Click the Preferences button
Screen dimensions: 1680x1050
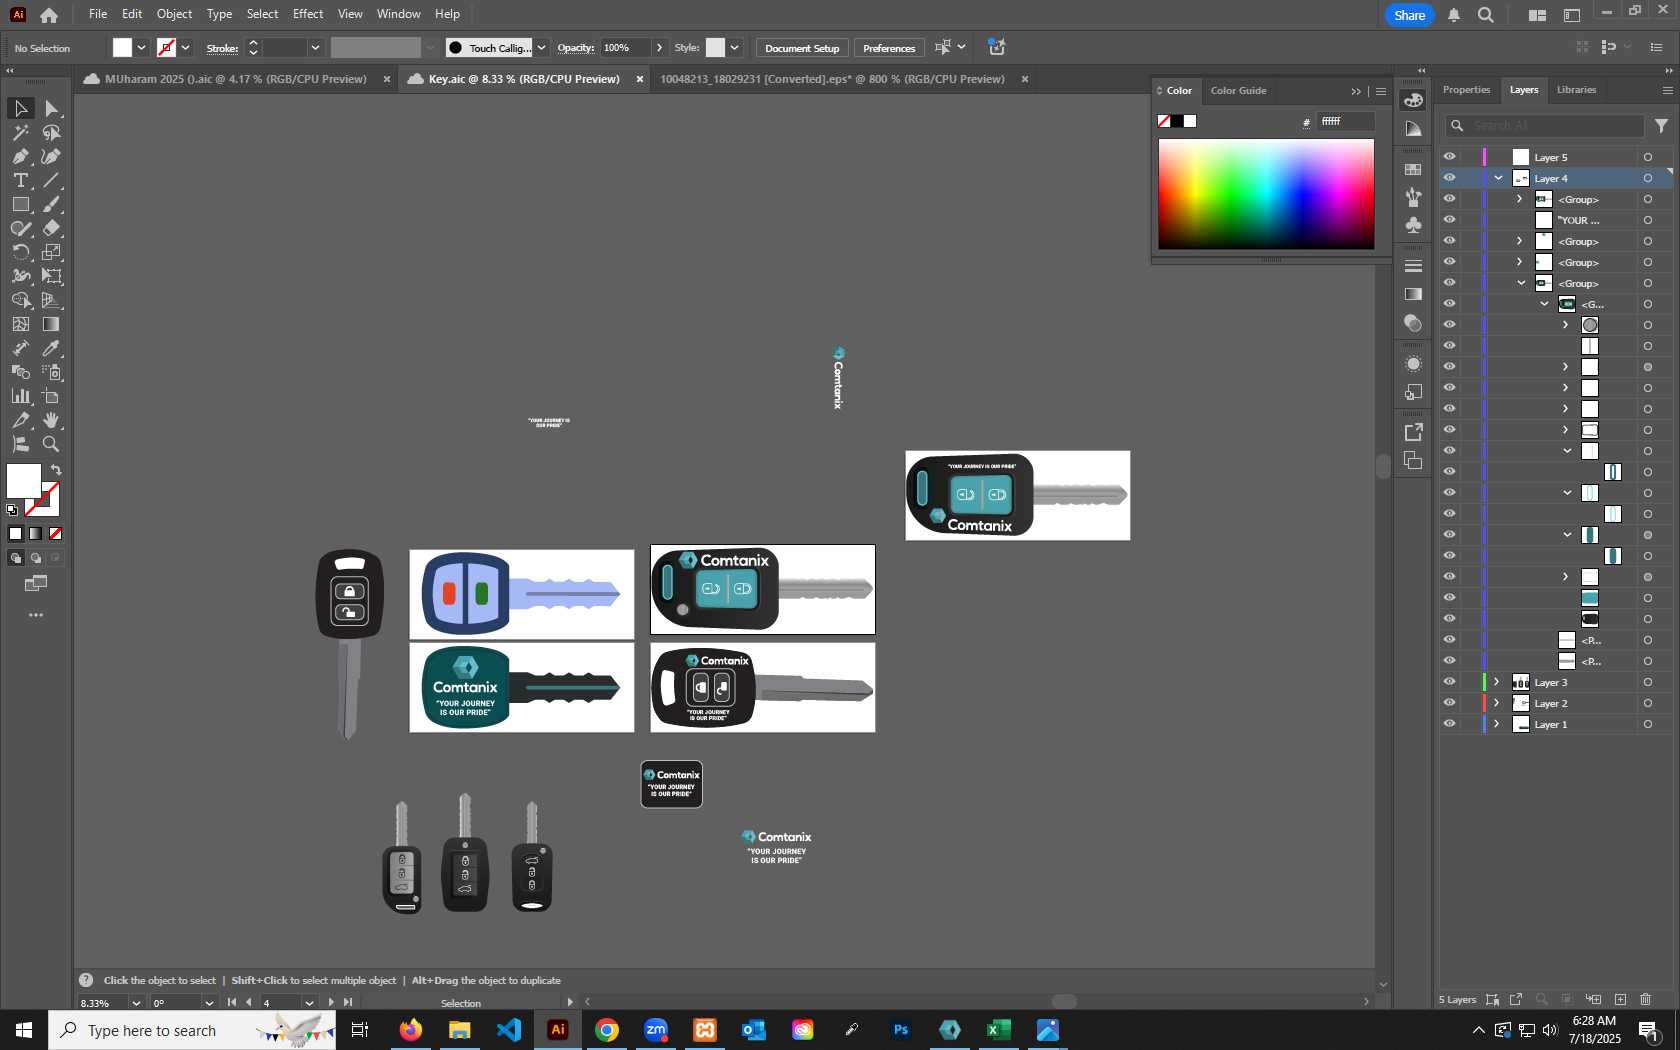pyautogui.click(x=889, y=48)
